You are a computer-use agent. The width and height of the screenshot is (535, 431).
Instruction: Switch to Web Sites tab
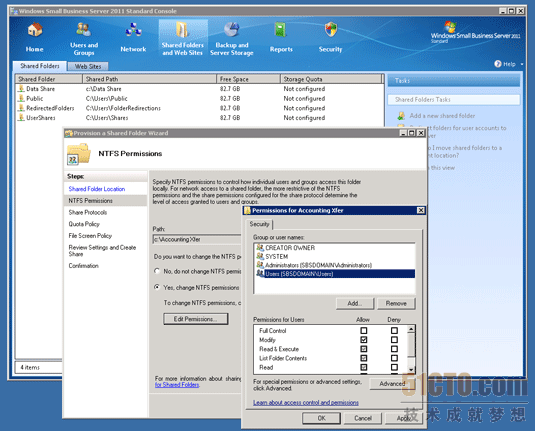point(88,66)
